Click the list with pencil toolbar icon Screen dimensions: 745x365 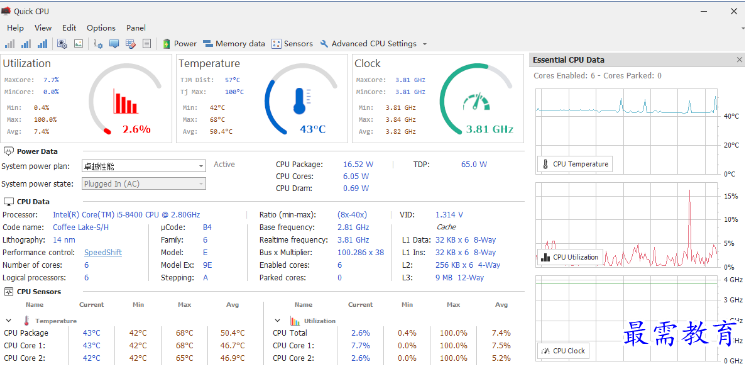click(x=130, y=44)
